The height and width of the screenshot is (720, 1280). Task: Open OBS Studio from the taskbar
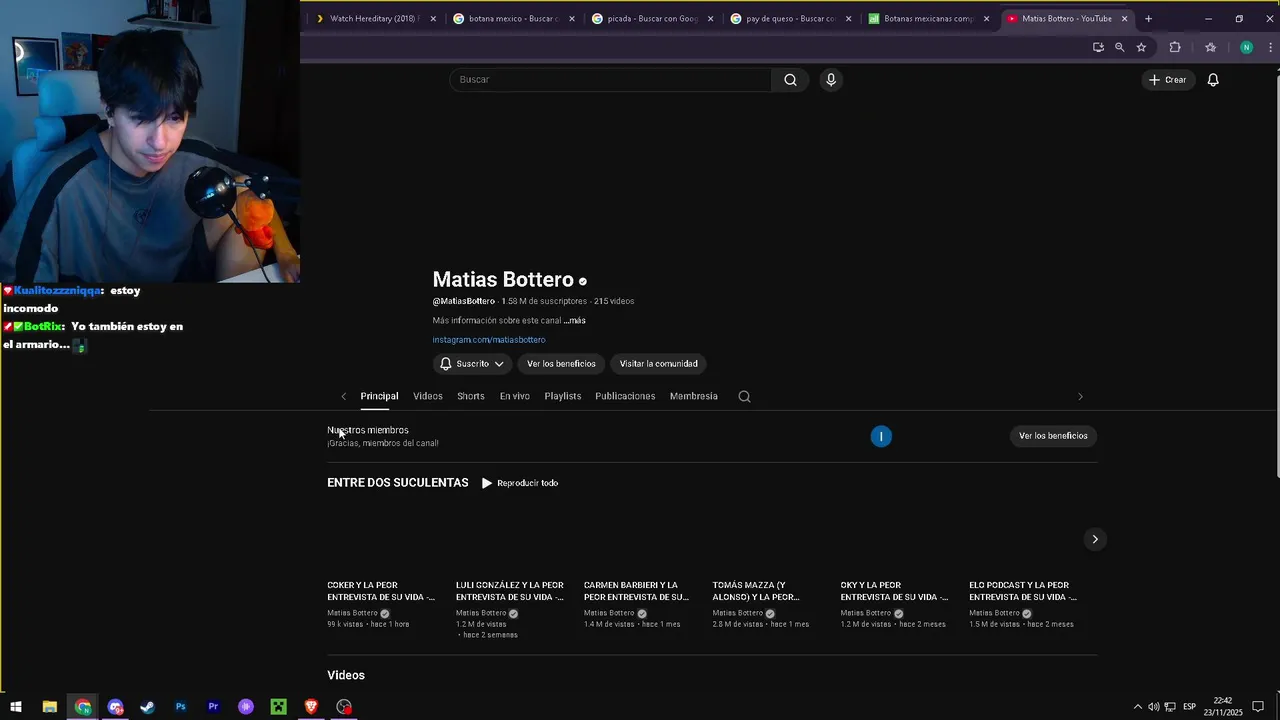(344, 707)
